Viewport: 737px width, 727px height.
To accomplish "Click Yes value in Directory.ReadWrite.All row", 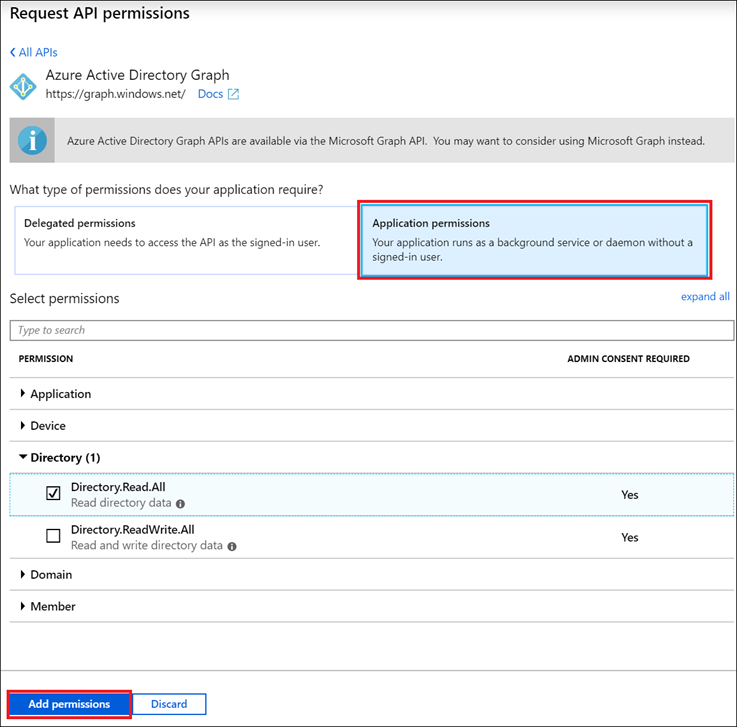I will (x=630, y=538).
